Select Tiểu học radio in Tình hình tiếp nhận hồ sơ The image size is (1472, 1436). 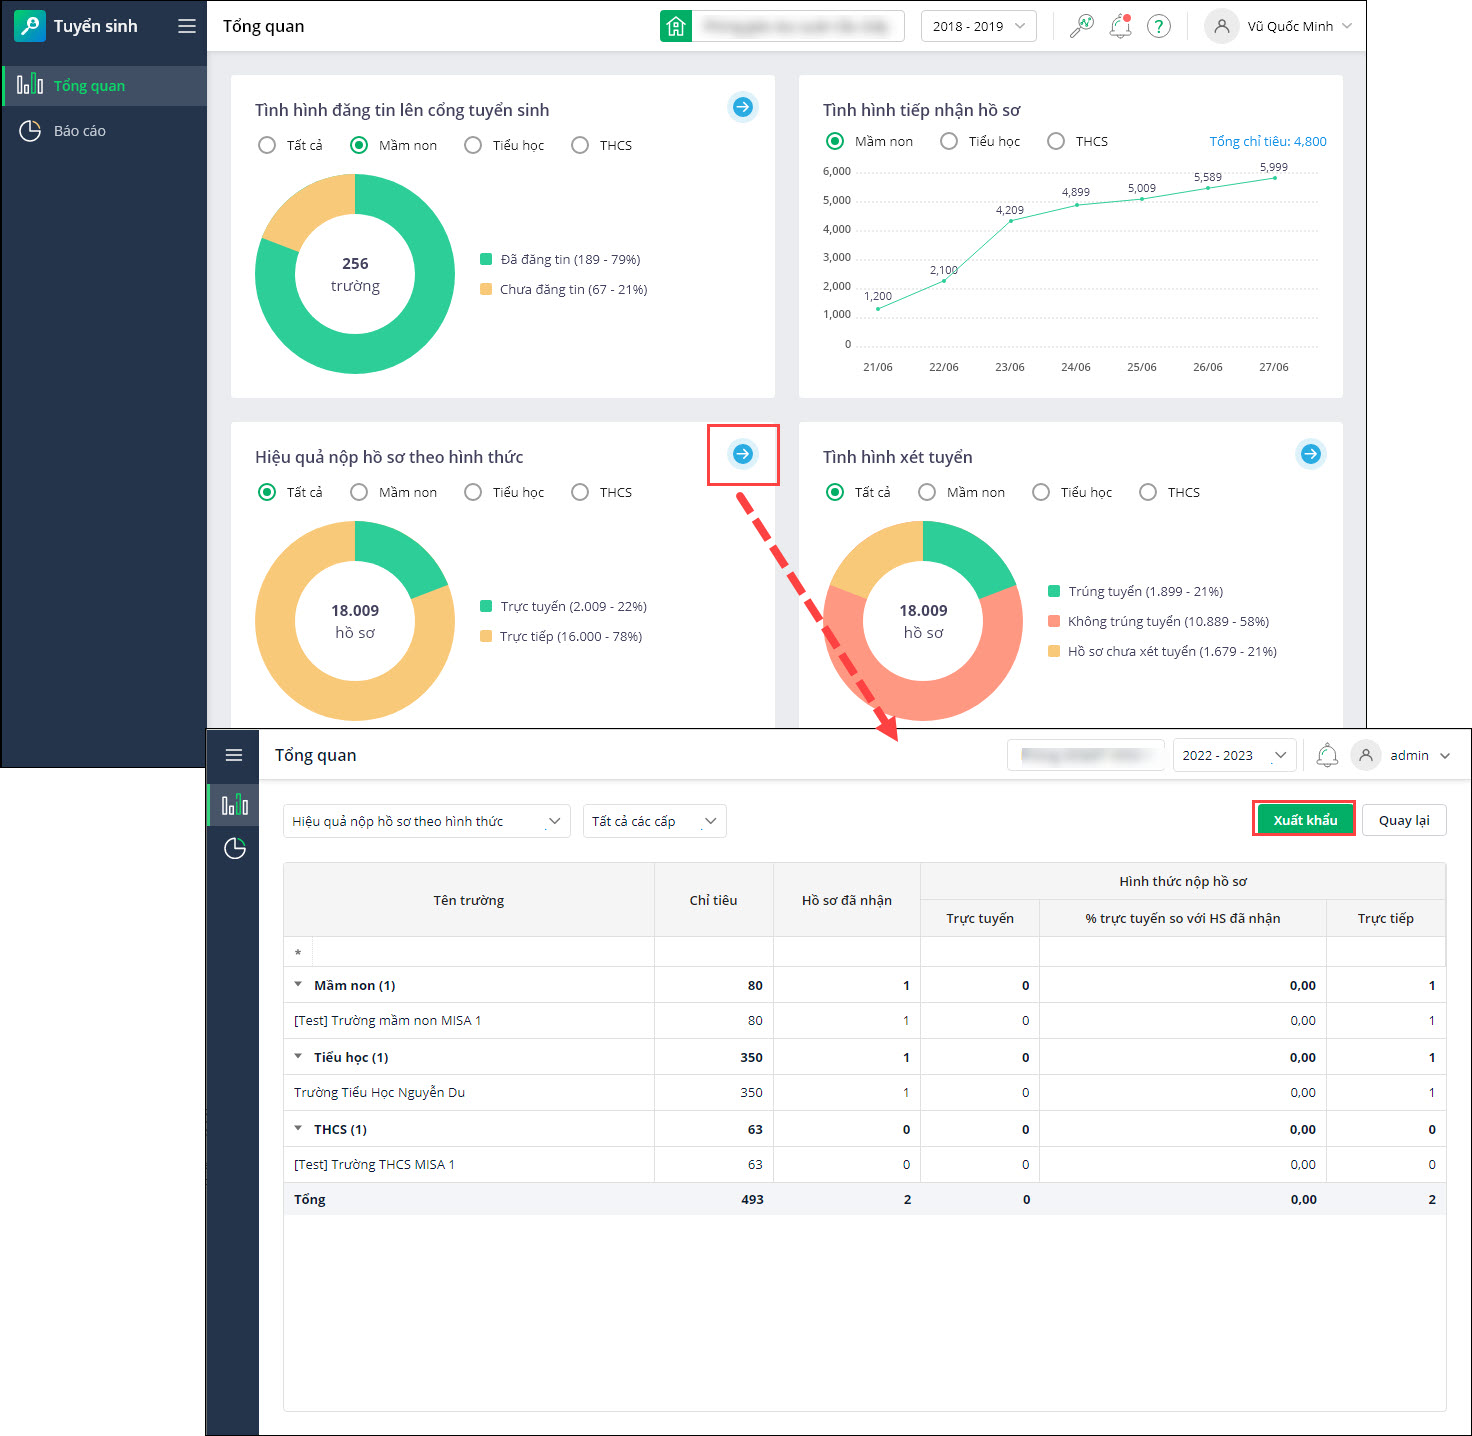click(949, 141)
